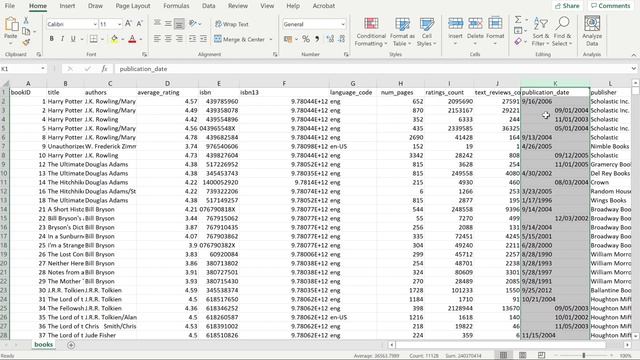This screenshot has height=360, width=640.
Task: Switch to the Review tab
Action: [x=238, y=6]
